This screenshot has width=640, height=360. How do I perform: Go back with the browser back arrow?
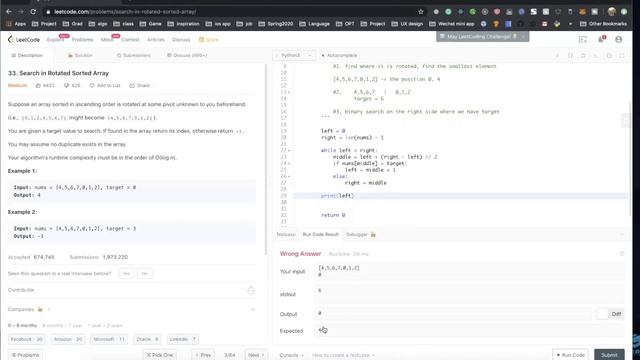click(x=9, y=12)
